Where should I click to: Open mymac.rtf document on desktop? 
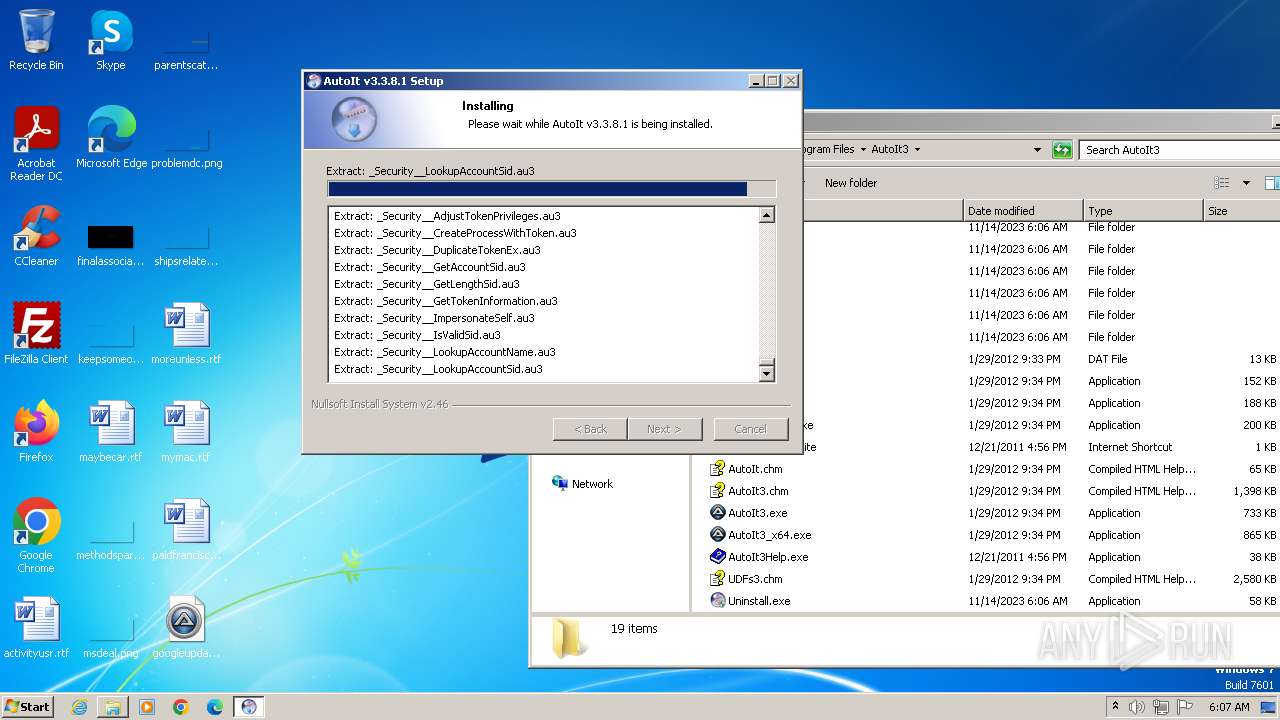(185, 432)
